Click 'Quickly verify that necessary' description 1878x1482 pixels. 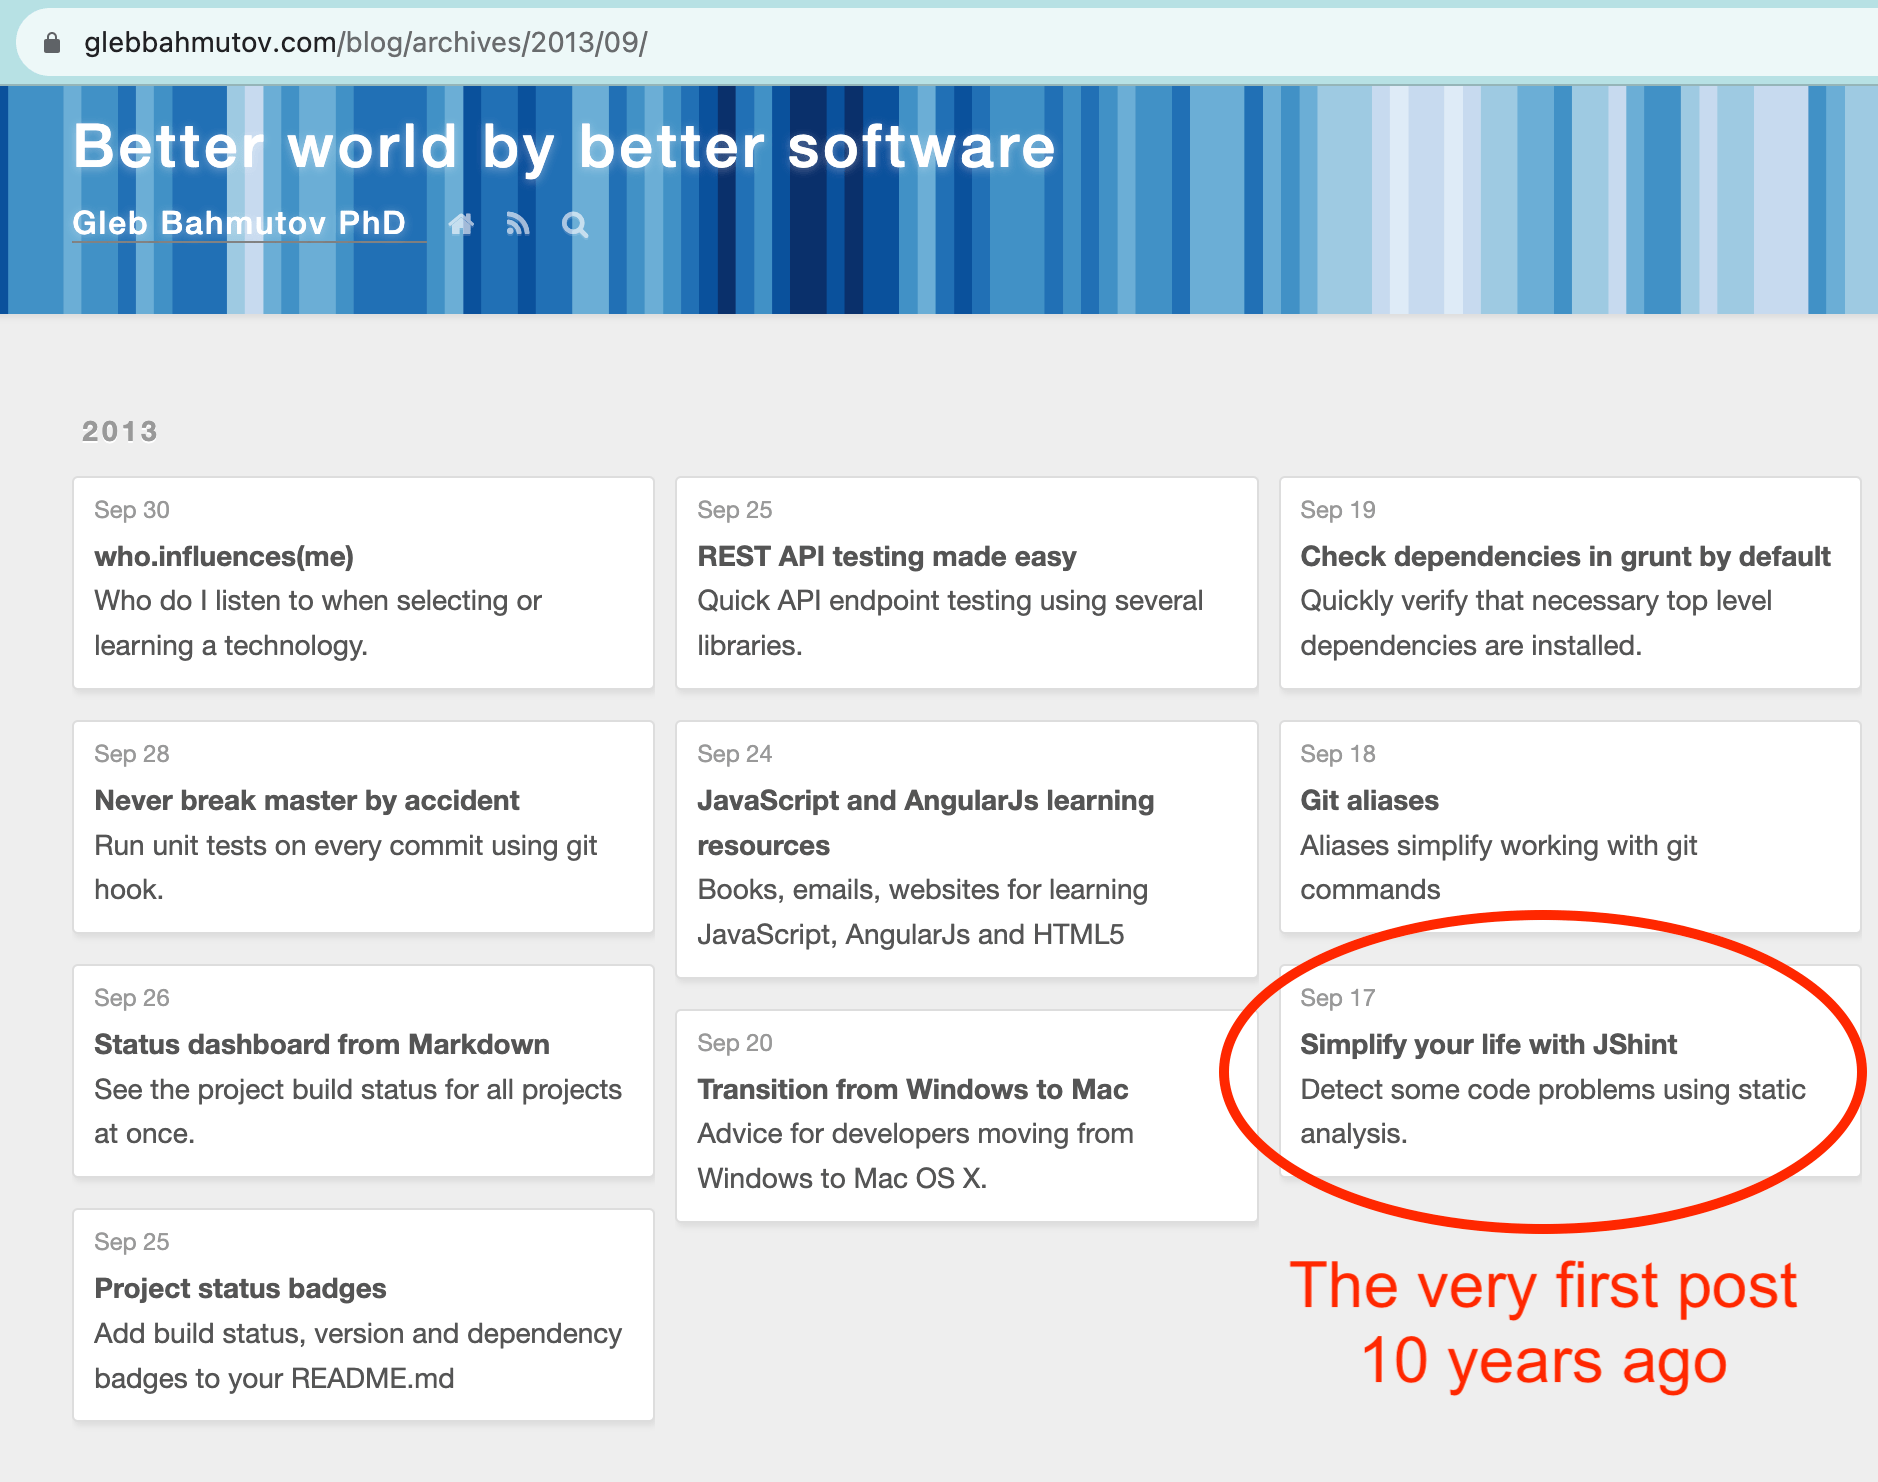click(x=1536, y=623)
